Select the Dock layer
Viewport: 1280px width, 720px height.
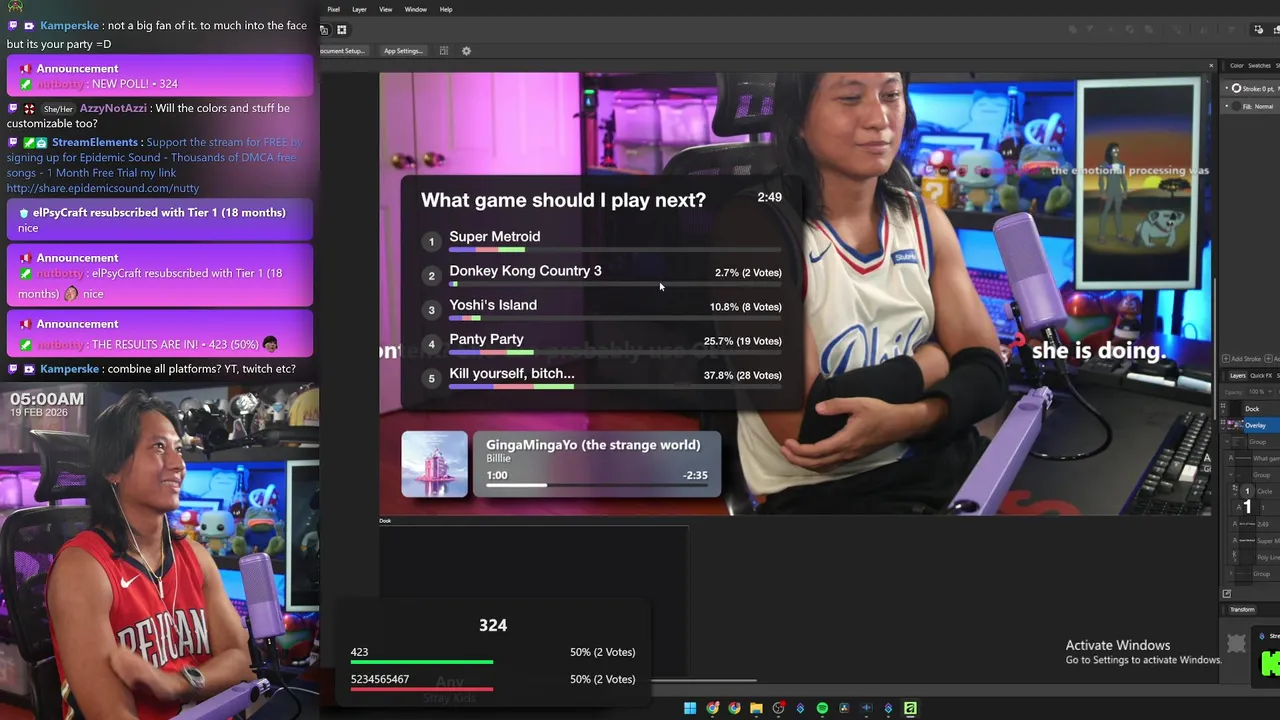[x=1252, y=409]
